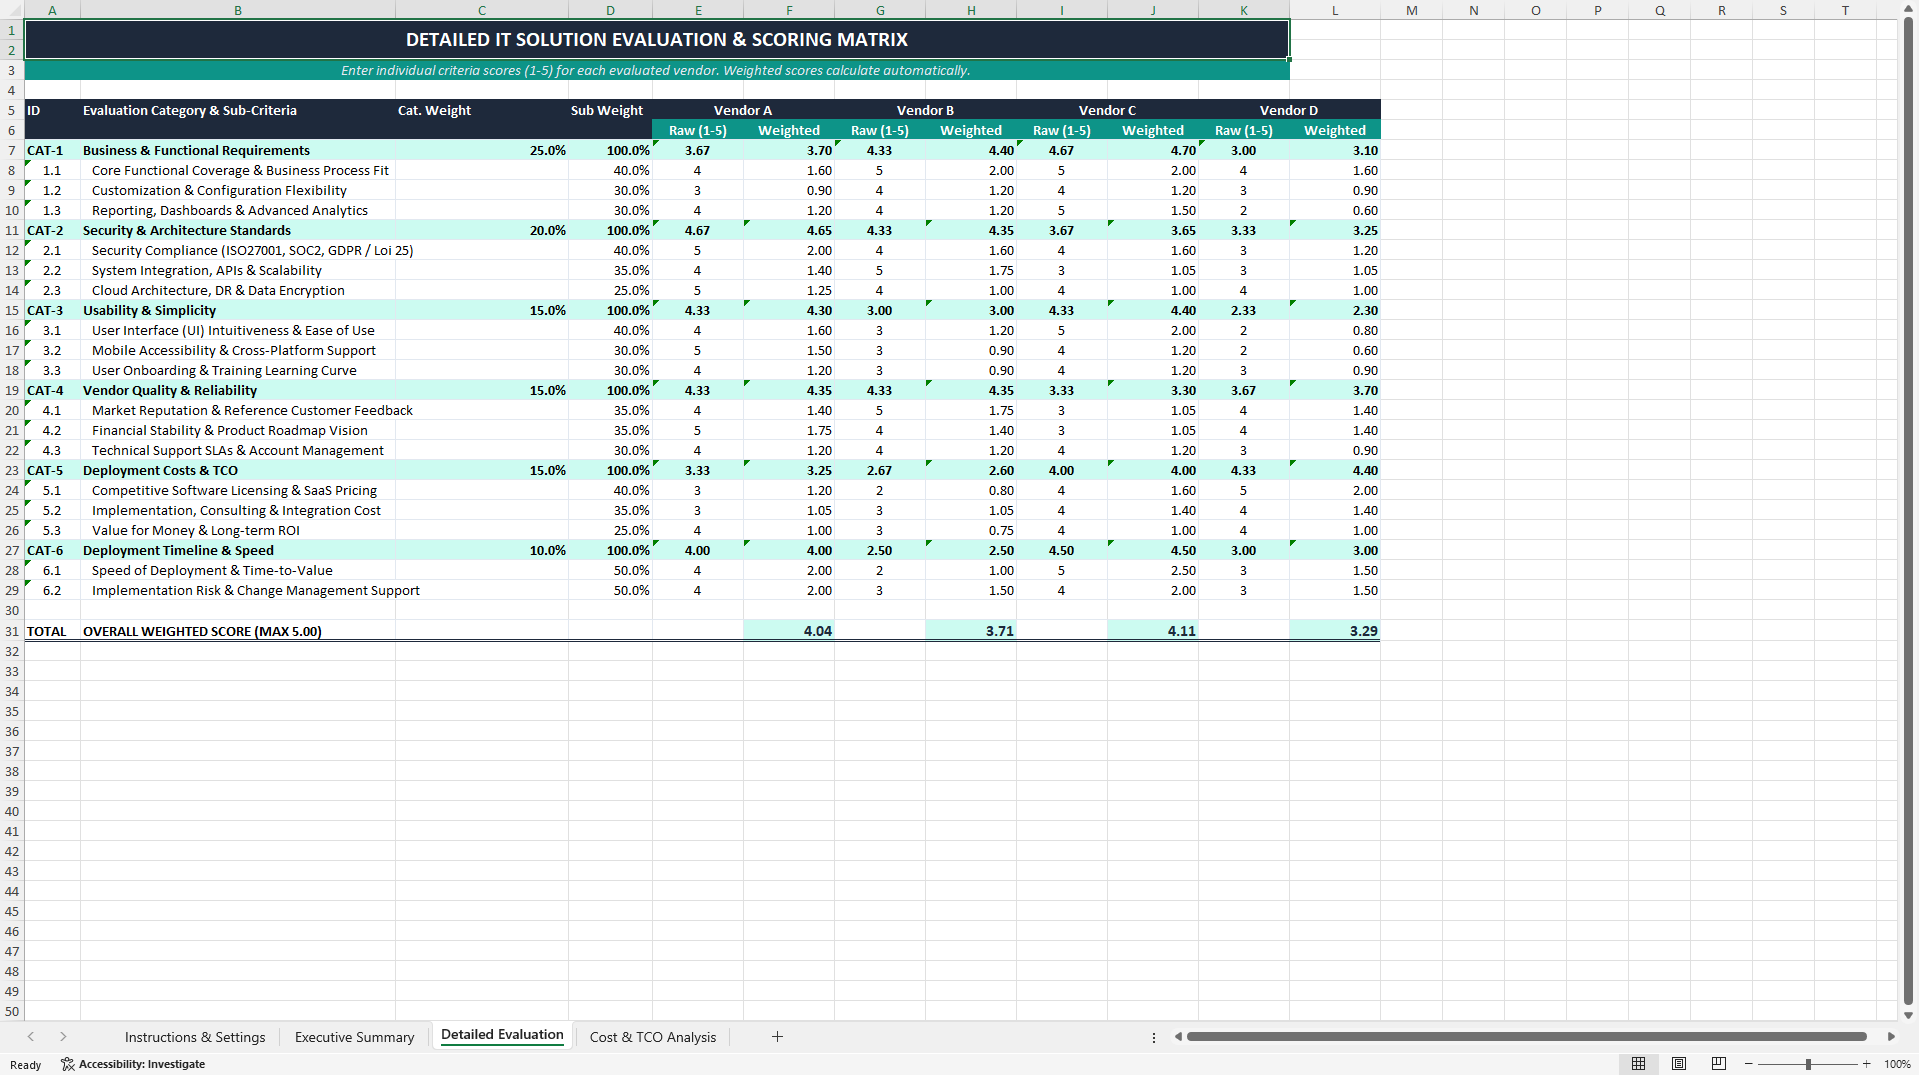
Task: Select Financial Stability & Product Roadmap Vision
Action: 238,430
